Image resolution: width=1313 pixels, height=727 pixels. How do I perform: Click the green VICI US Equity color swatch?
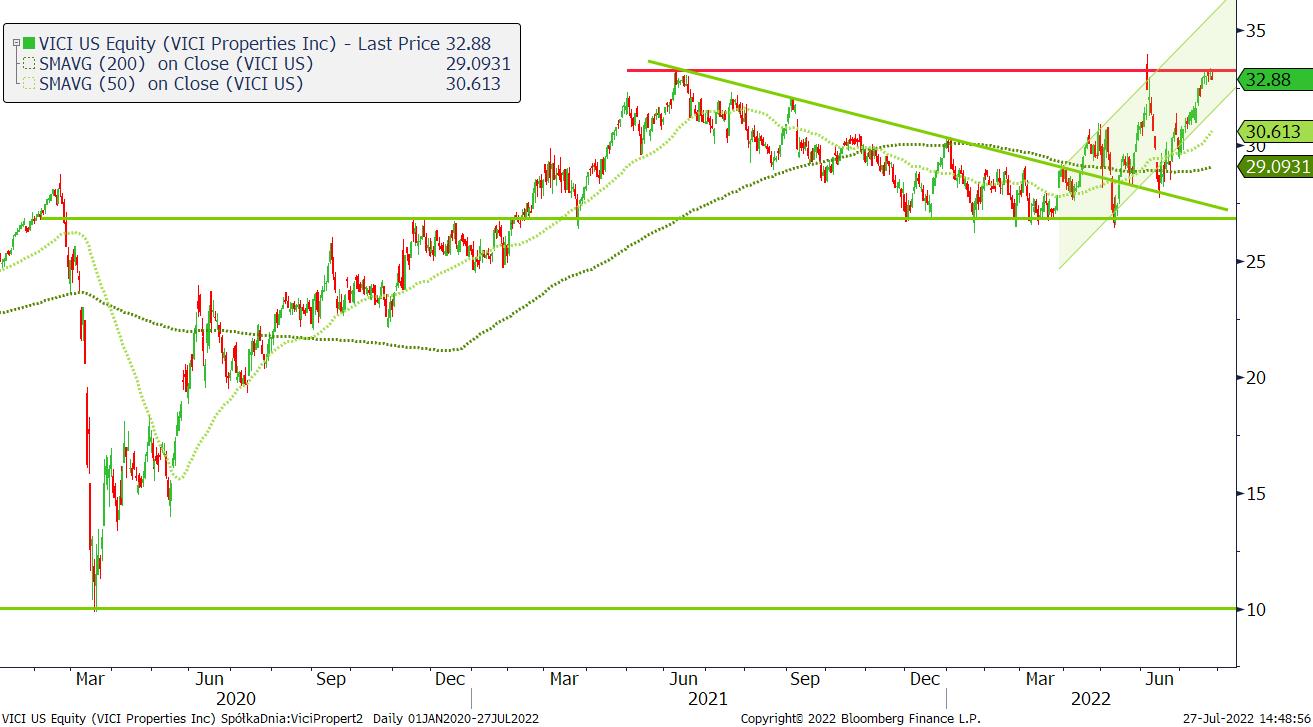[30, 43]
